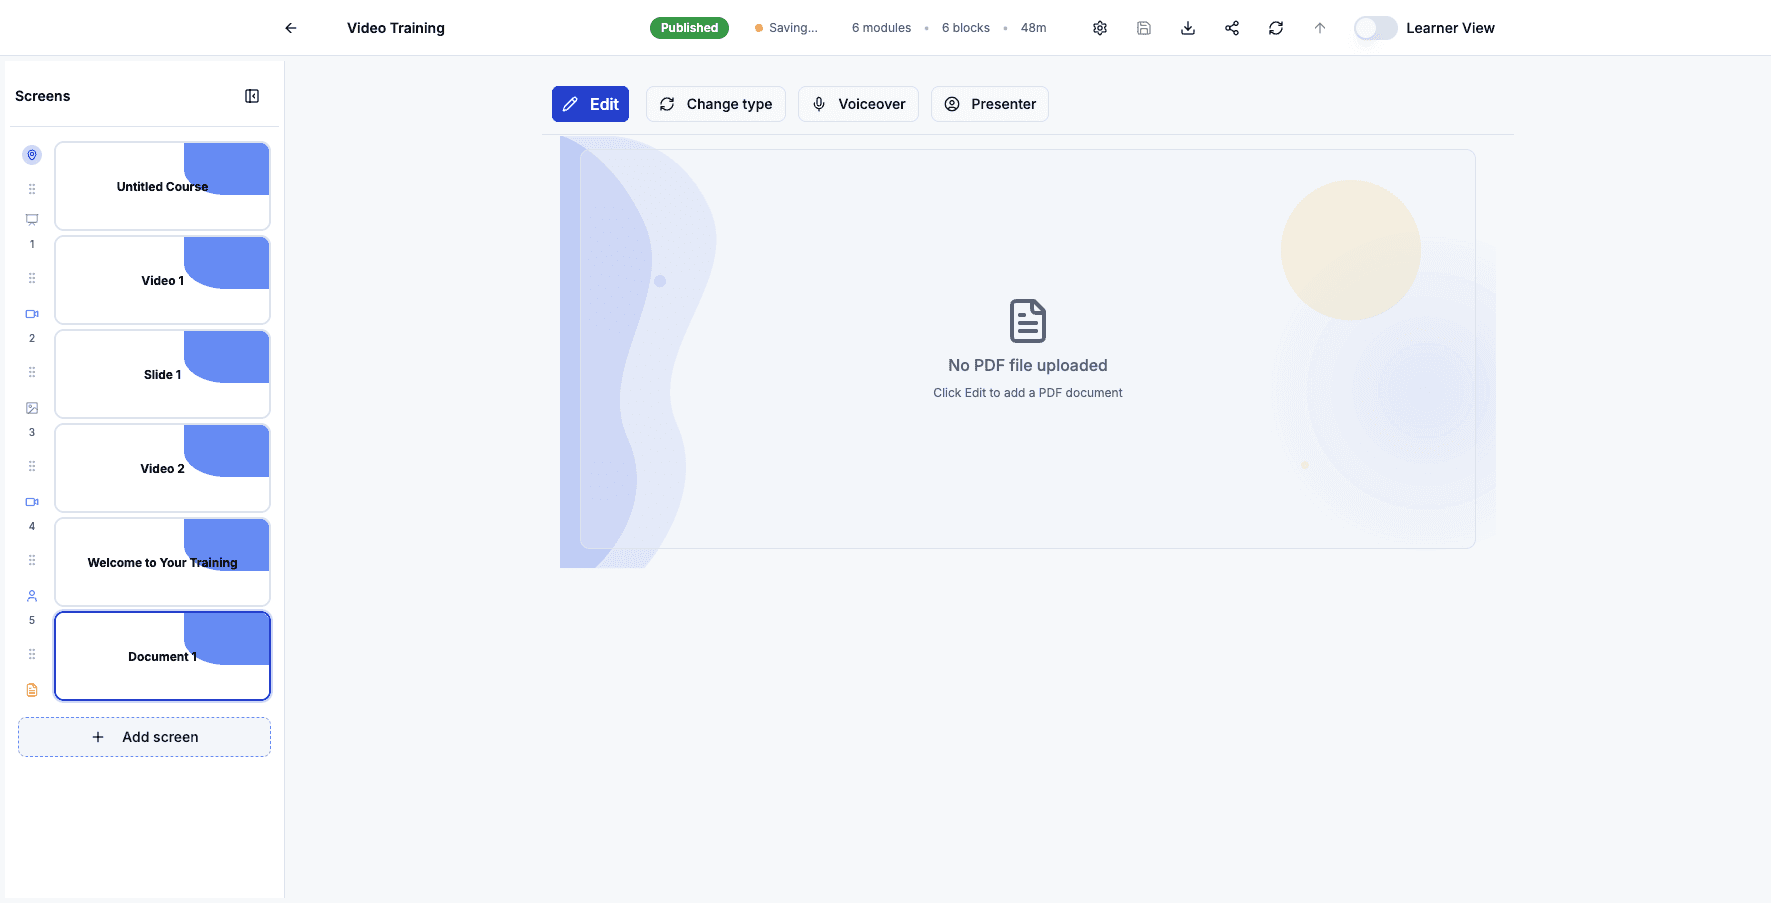Open course settings with the gear icon

click(1099, 28)
